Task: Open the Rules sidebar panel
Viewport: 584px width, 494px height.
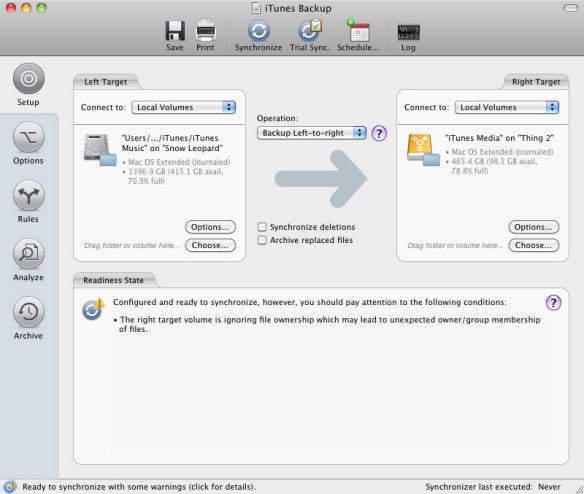Action: 29,195
